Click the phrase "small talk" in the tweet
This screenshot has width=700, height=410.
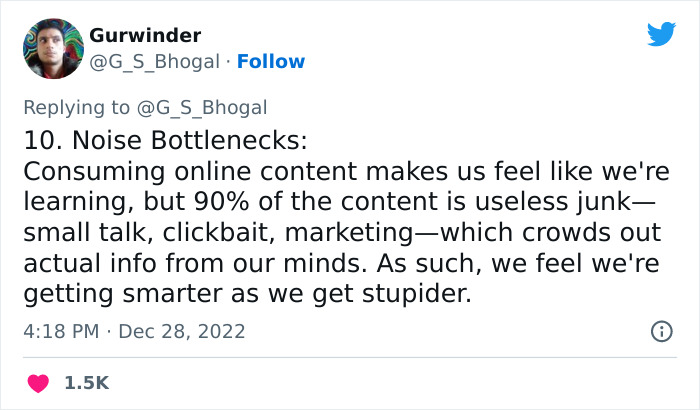click(x=80, y=232)
